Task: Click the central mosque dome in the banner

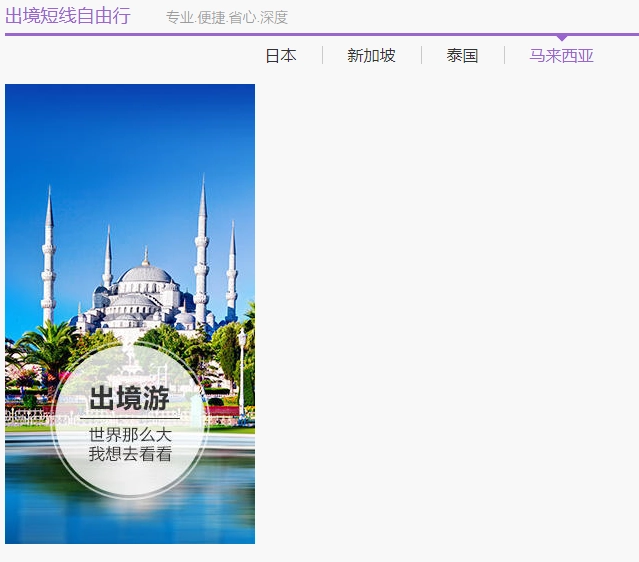Action: point(145,273)
